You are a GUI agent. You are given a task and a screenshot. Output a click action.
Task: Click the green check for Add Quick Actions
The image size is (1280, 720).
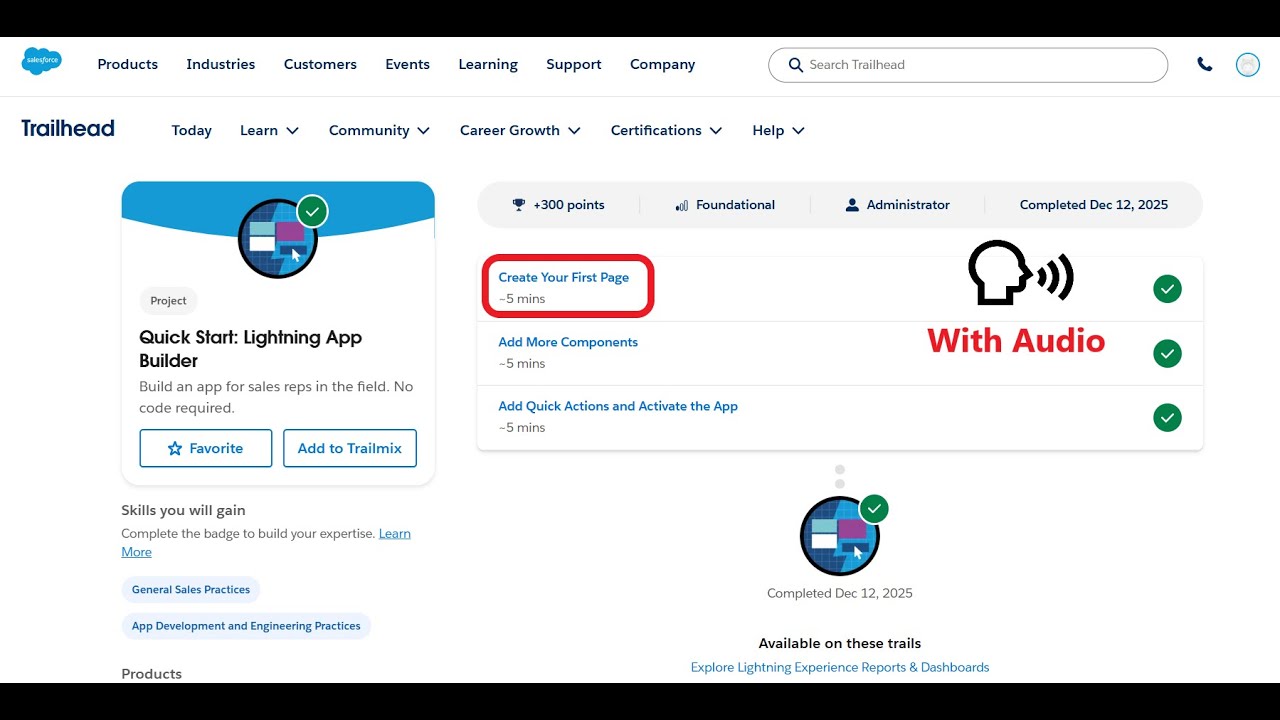tap(1167, 417)
